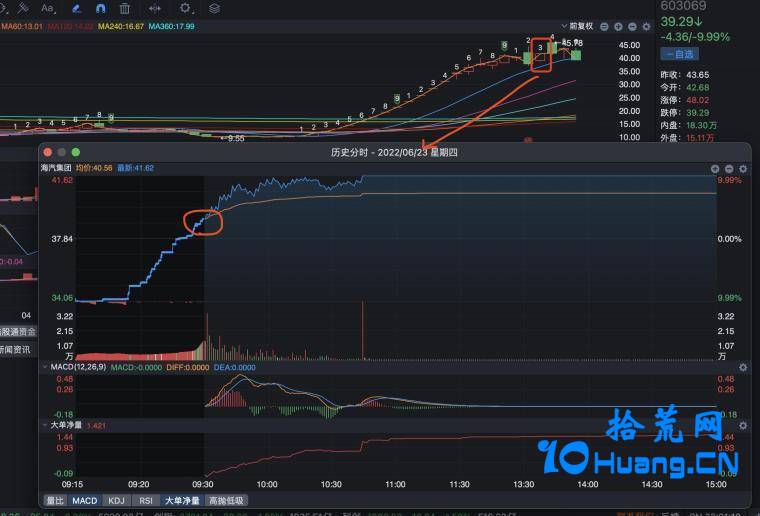Choose the Aa text annotation tool
Image resolution: width=760 pixels, height=516 pixels.
click(x=48, y=8)
